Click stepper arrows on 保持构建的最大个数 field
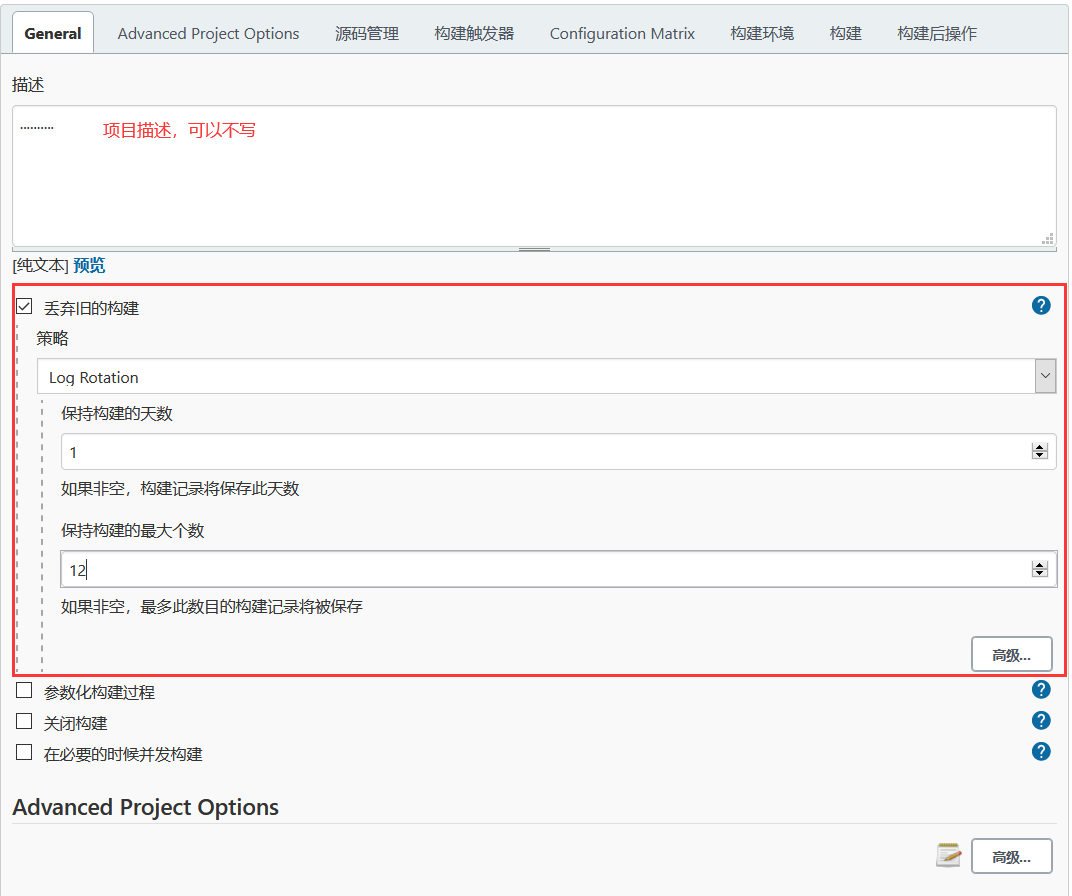Viewport: 1072px width, 896px height. click(x=1039, y=569)
